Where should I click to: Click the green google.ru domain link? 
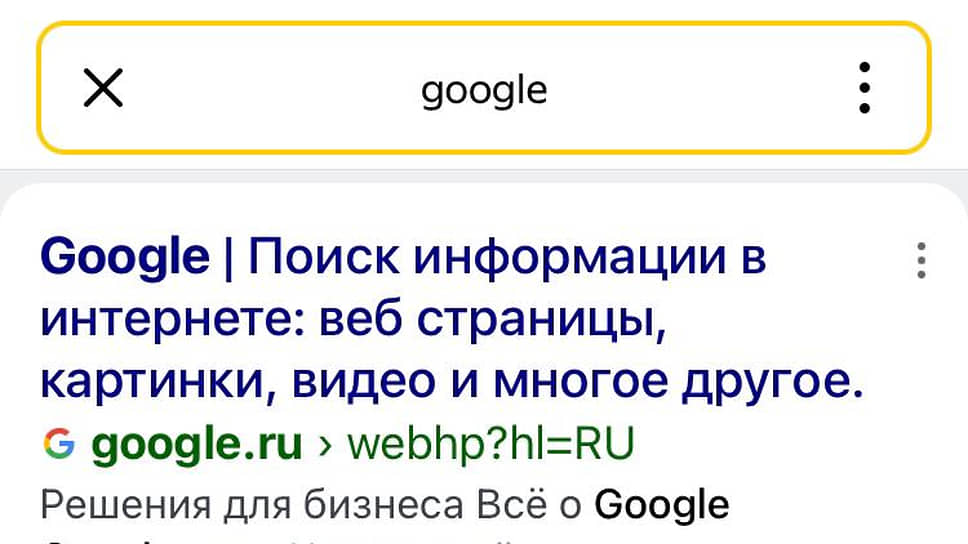(x=197, y=444)
